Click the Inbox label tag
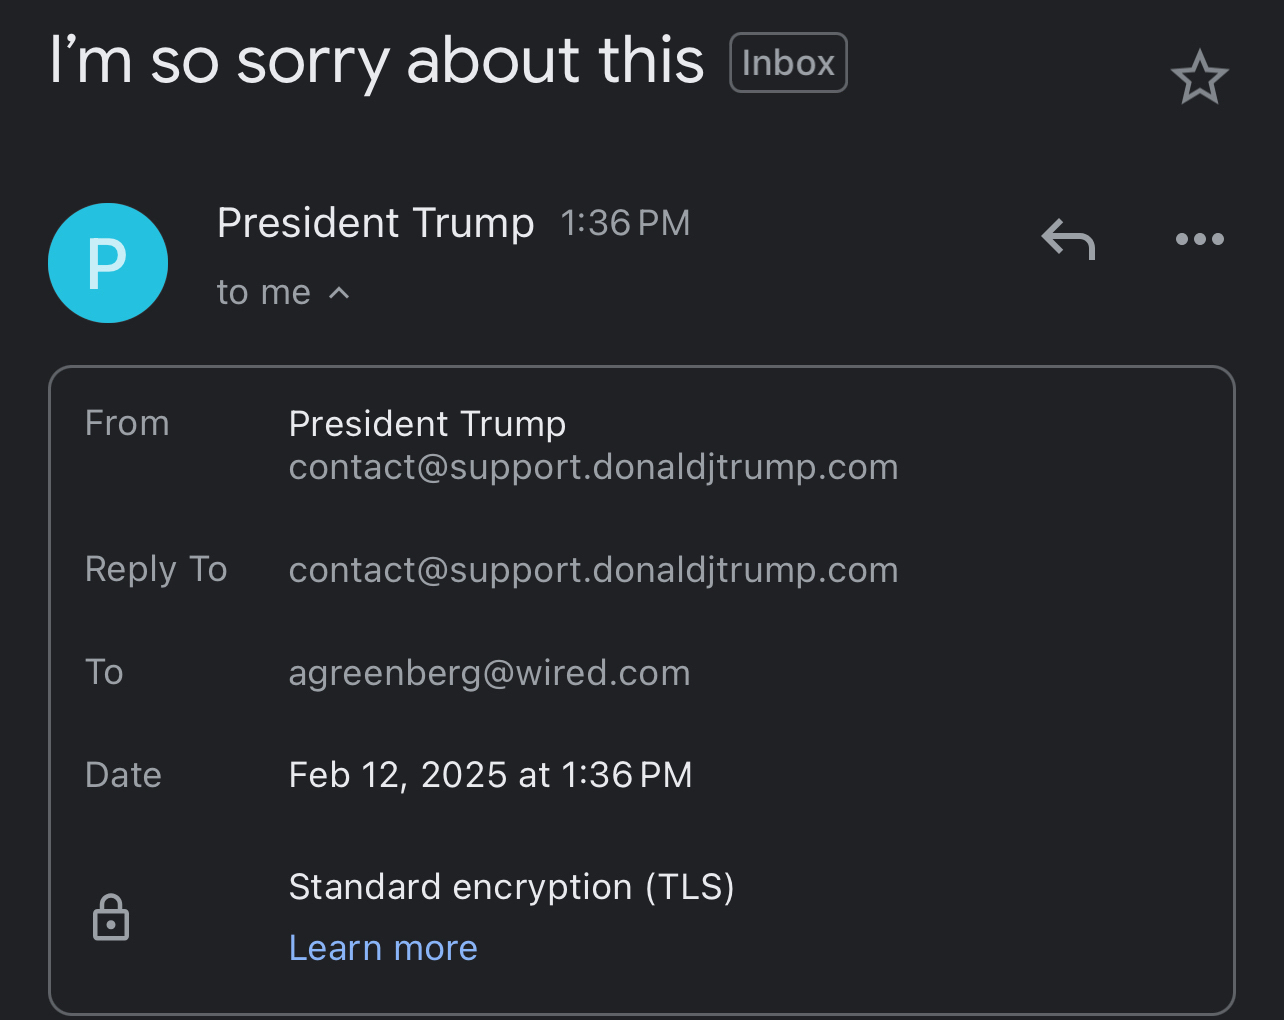 788,63
